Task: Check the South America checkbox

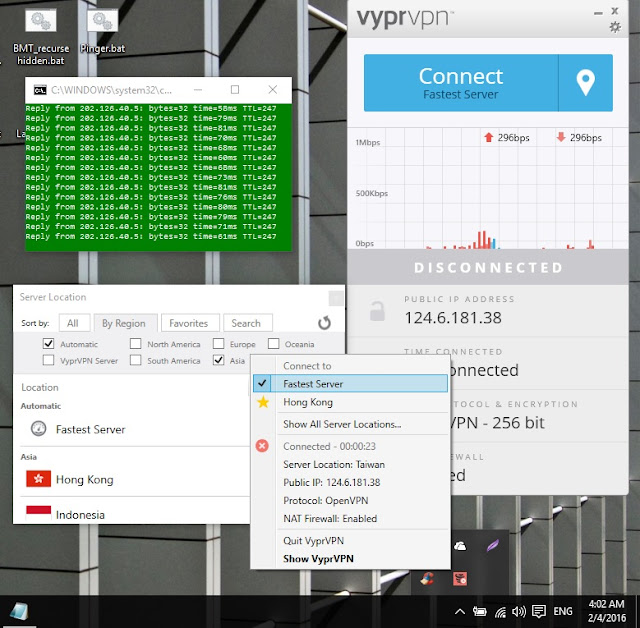Action: point(136,360)
